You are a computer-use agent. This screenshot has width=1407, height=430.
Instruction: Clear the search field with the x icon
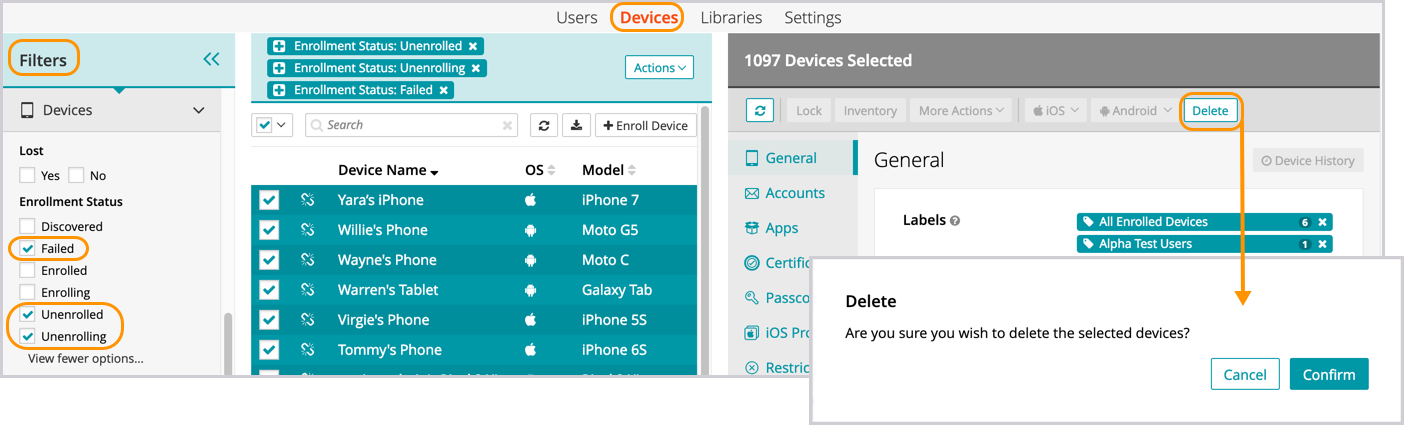(x=507, y=126)
